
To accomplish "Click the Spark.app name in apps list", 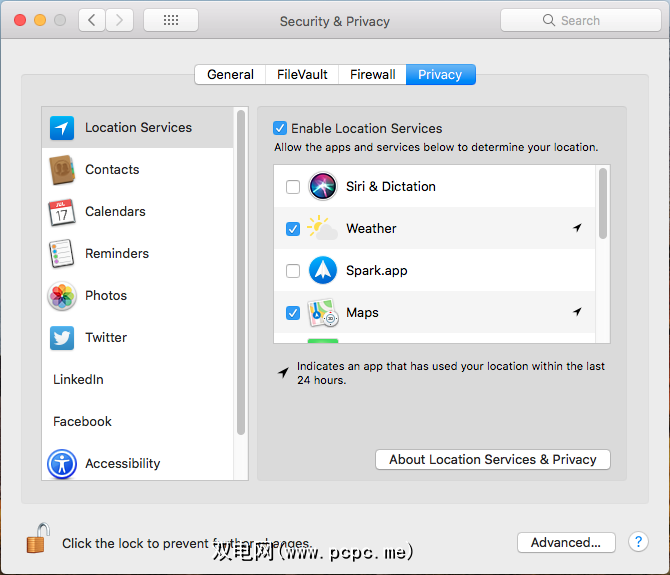I will 376,270.
